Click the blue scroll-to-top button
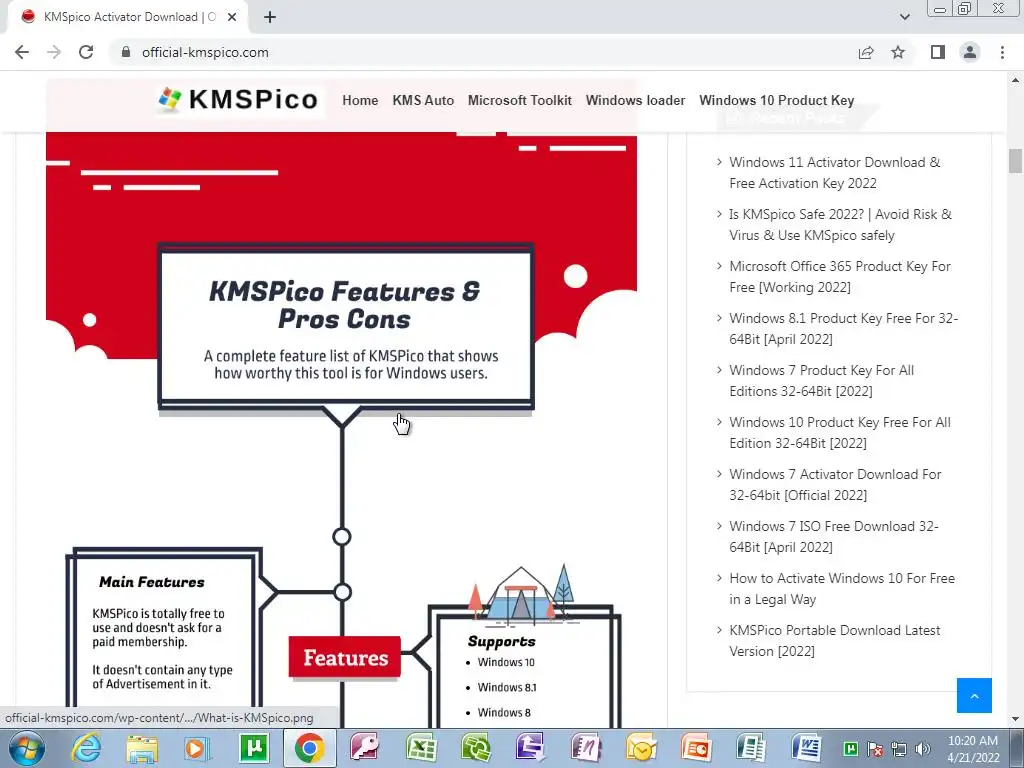 click(x=974, y=696)
